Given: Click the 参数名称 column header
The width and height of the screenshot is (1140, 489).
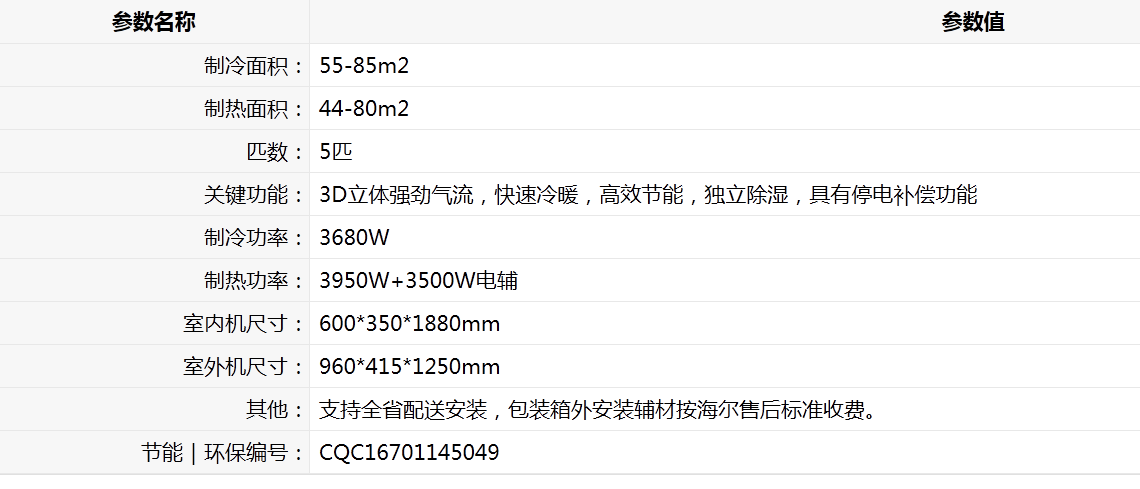Looking at the screenshot, I should [x=154, y=22].
